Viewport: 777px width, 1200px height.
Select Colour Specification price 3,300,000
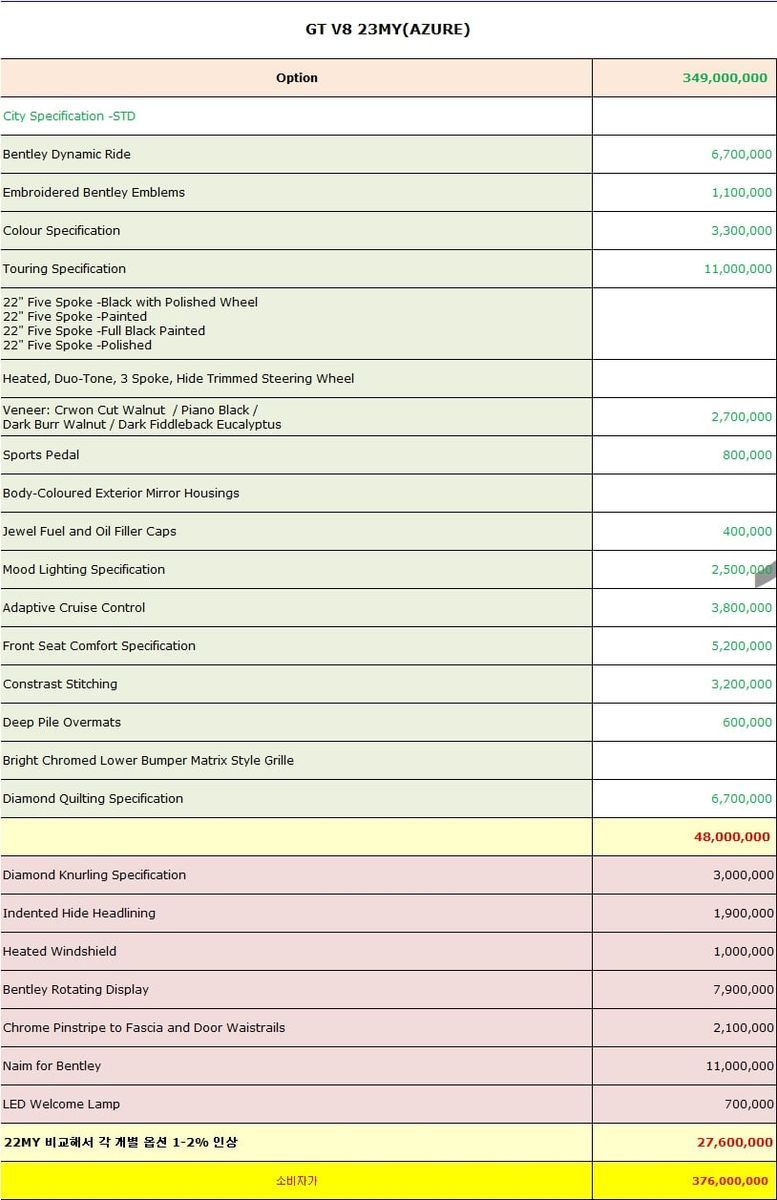pos(741,231)
